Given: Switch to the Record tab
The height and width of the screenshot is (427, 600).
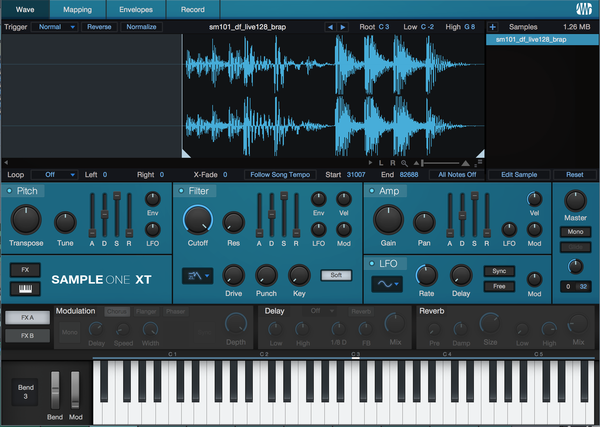Looking at the screenshot, I should (x=192, y=10).
